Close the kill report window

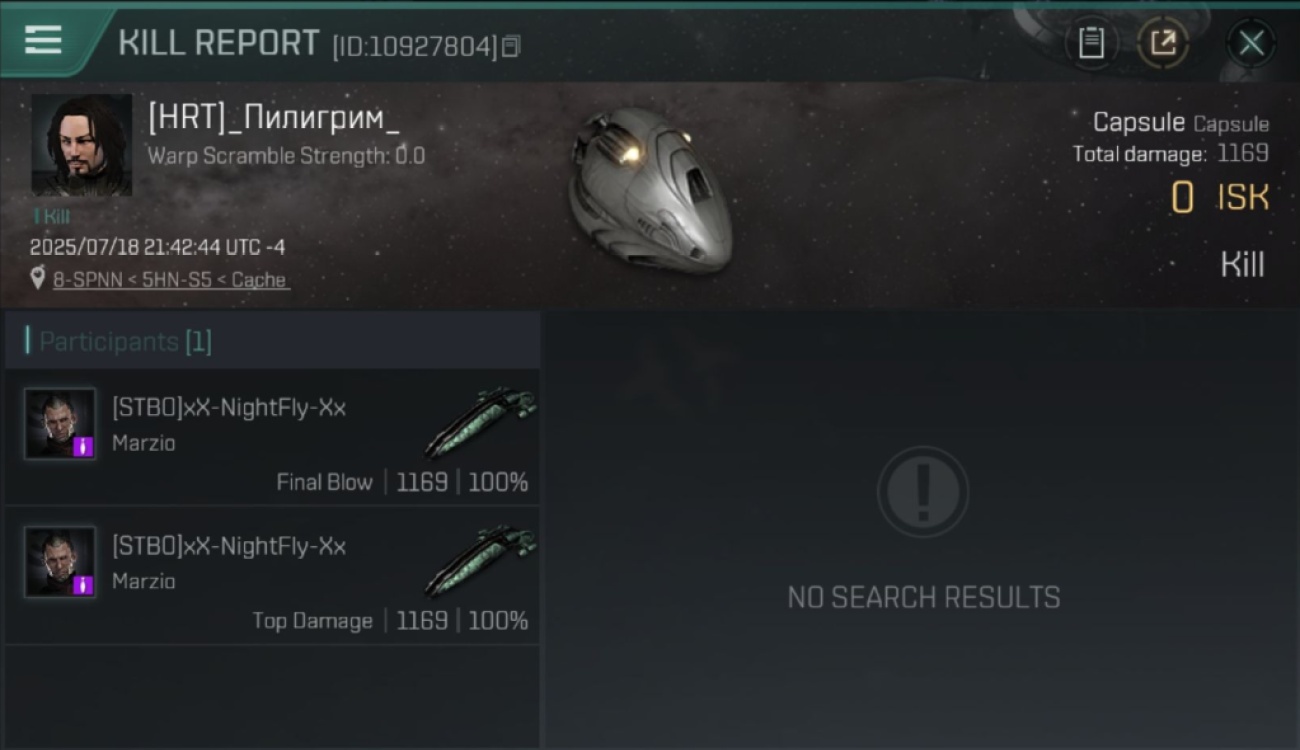(1251, 43)
